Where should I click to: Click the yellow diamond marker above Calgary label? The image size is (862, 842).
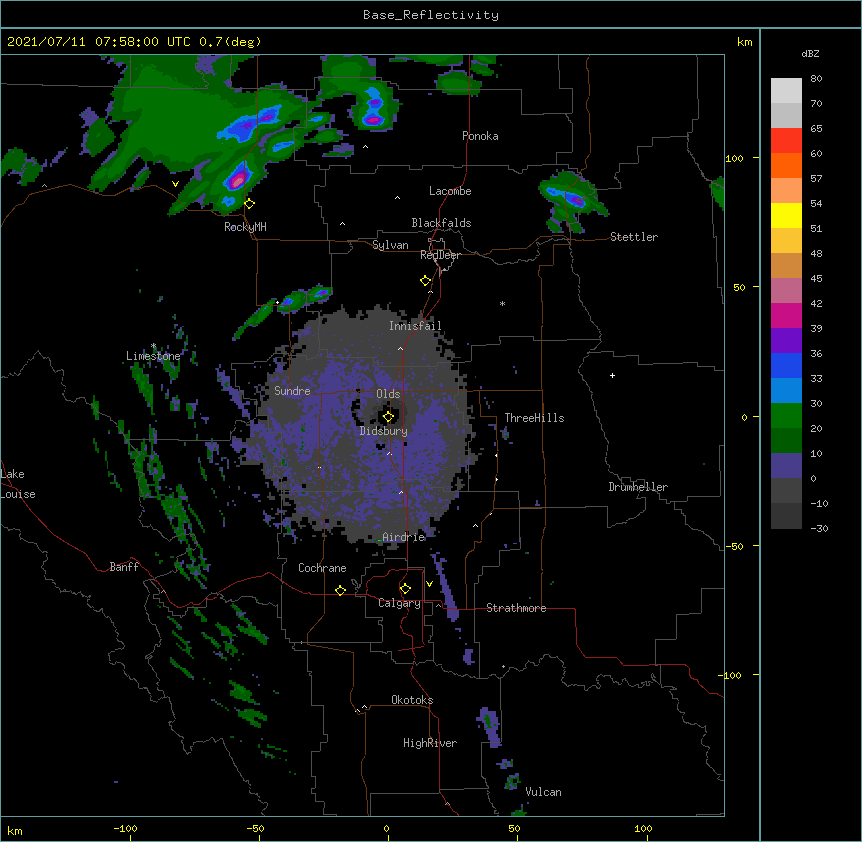(x=405, y=589)
